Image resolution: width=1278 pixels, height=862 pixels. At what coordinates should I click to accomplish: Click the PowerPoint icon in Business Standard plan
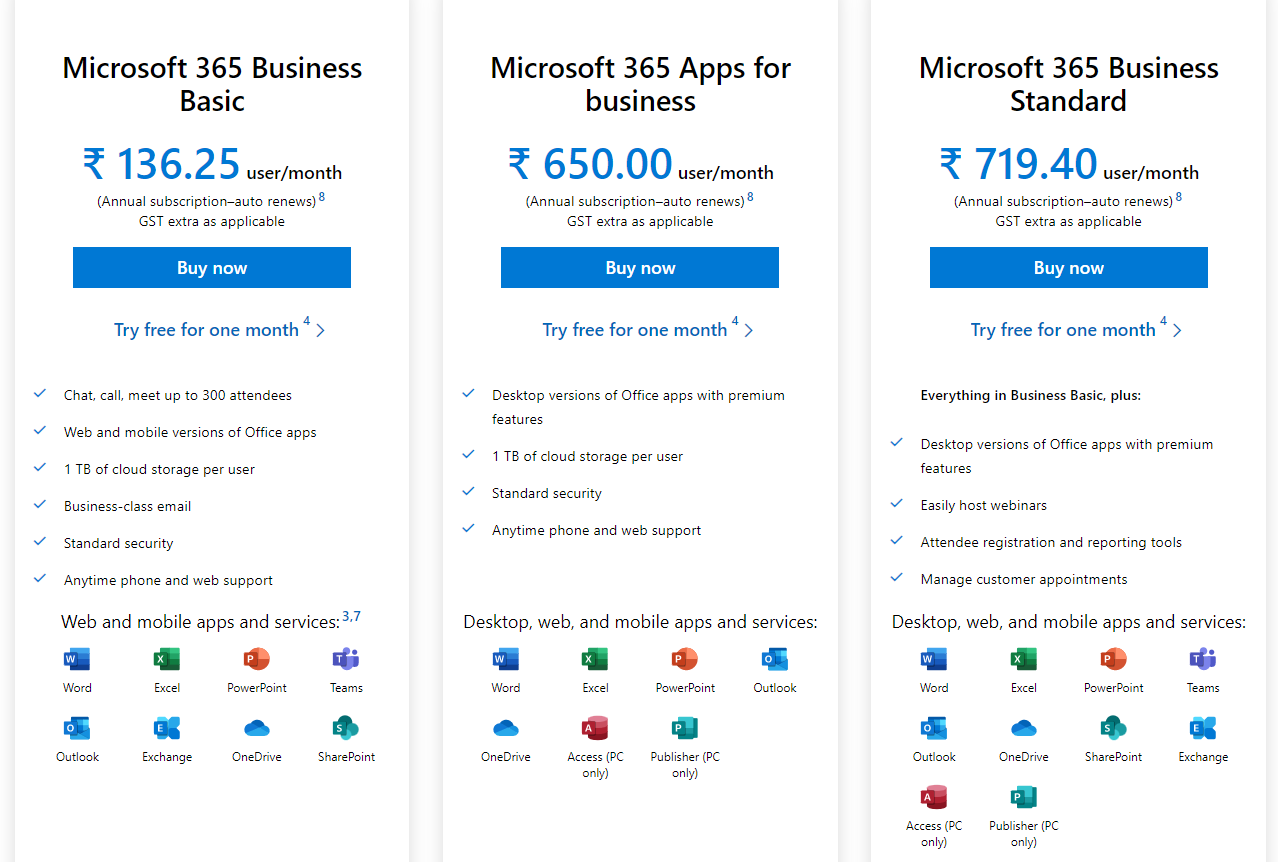pos(1114,659)
